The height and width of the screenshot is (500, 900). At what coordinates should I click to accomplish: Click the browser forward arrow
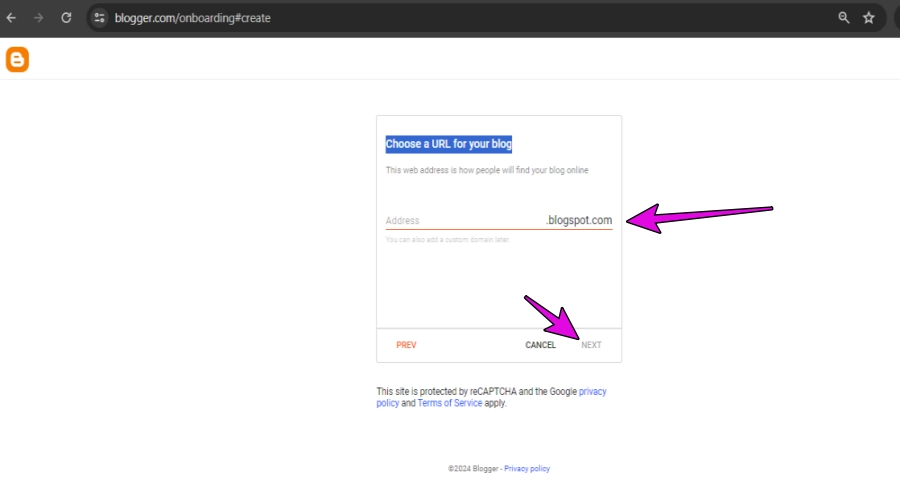tap(38, 18)
